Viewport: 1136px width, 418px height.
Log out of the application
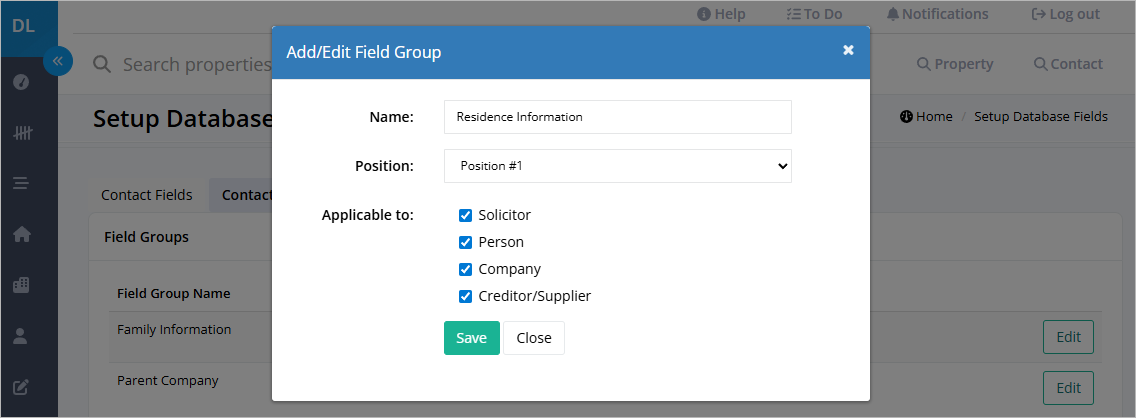[x=1065, y=14]
